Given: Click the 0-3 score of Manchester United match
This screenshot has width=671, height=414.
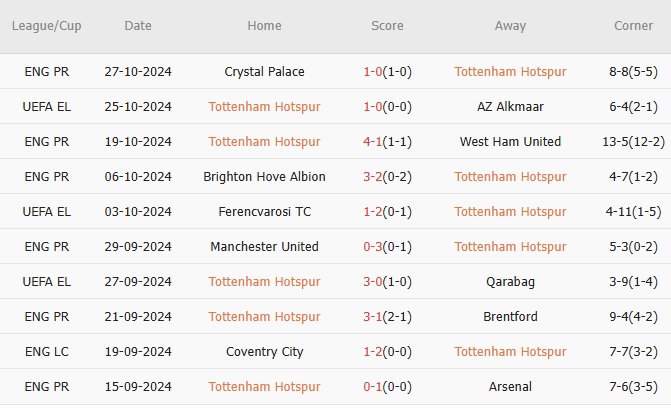Looking at the screenshot, I should point(371,247).
